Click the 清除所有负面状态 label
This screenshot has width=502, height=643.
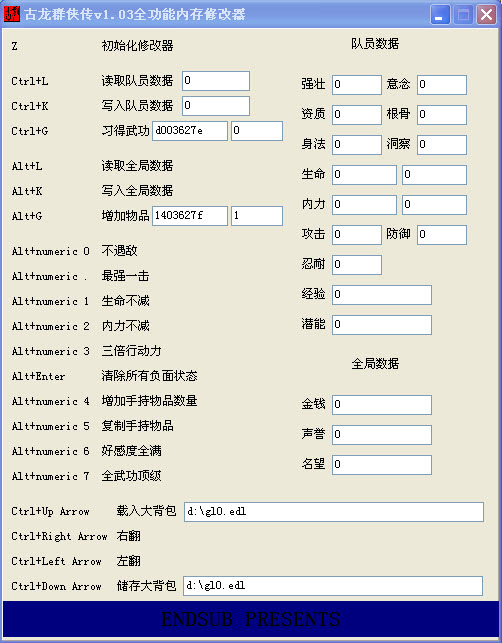(150, 376)
